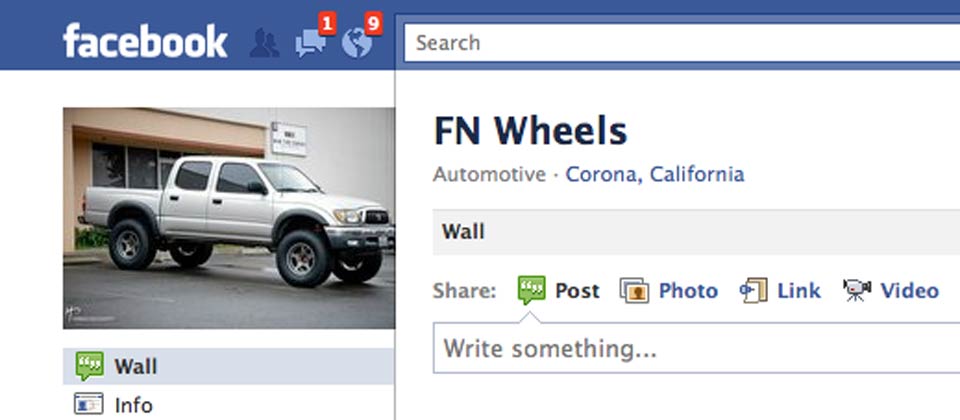Choose the Photo share option label
960x420 pixels.
click(688, 291)
